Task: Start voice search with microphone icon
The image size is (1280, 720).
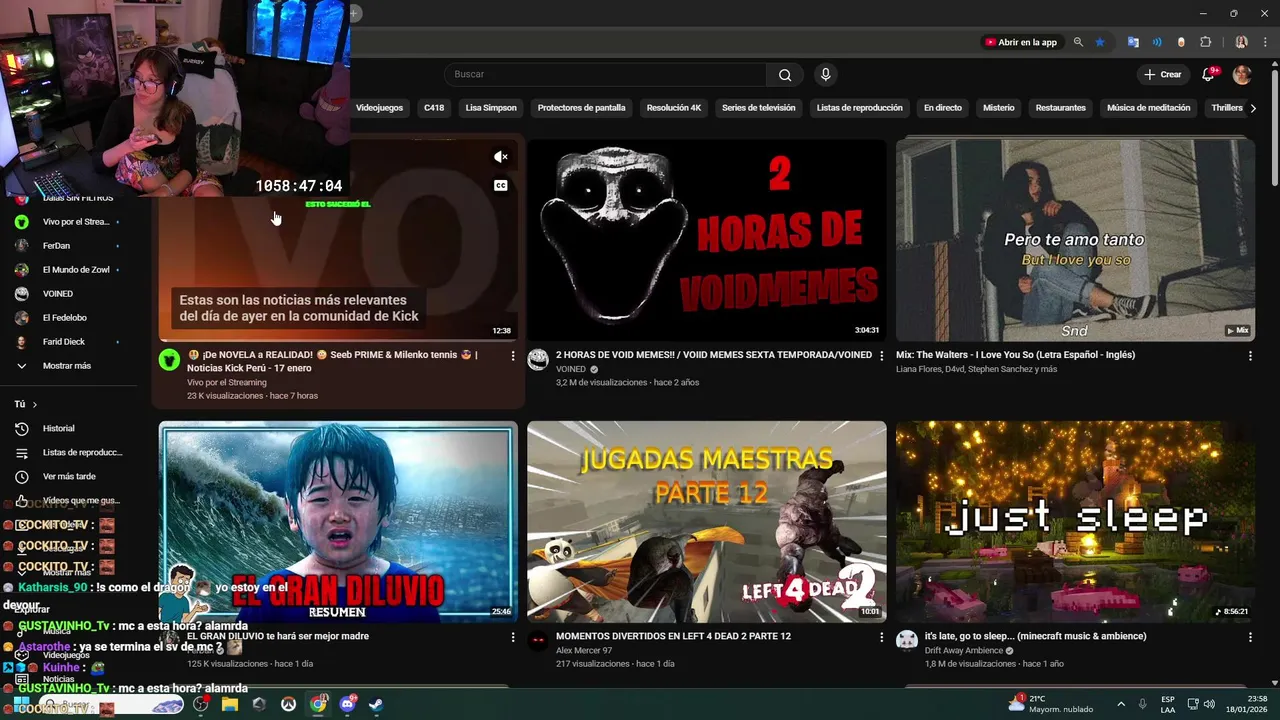Action: point(825,74)
